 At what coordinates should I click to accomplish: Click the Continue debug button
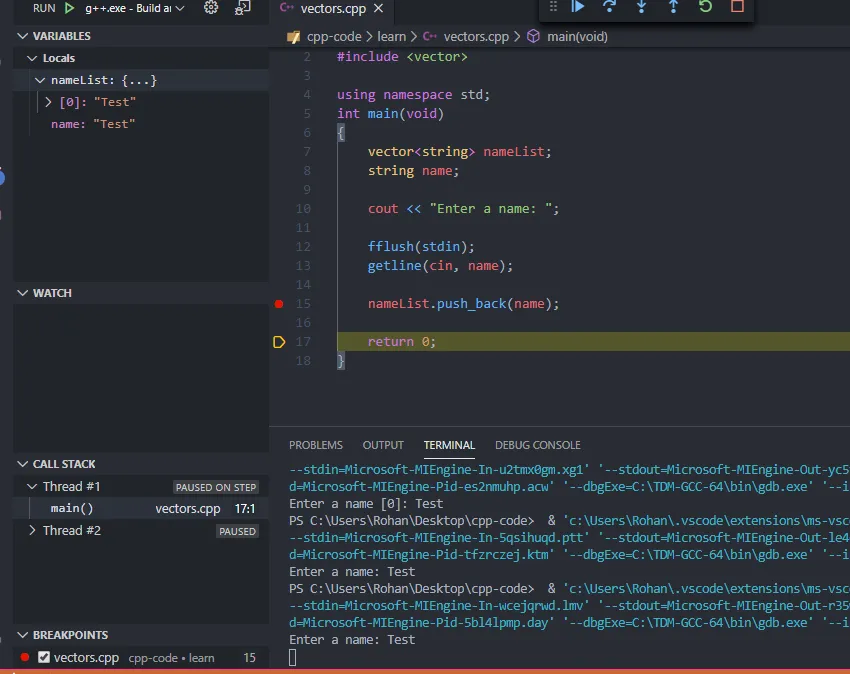coord(578,6)
